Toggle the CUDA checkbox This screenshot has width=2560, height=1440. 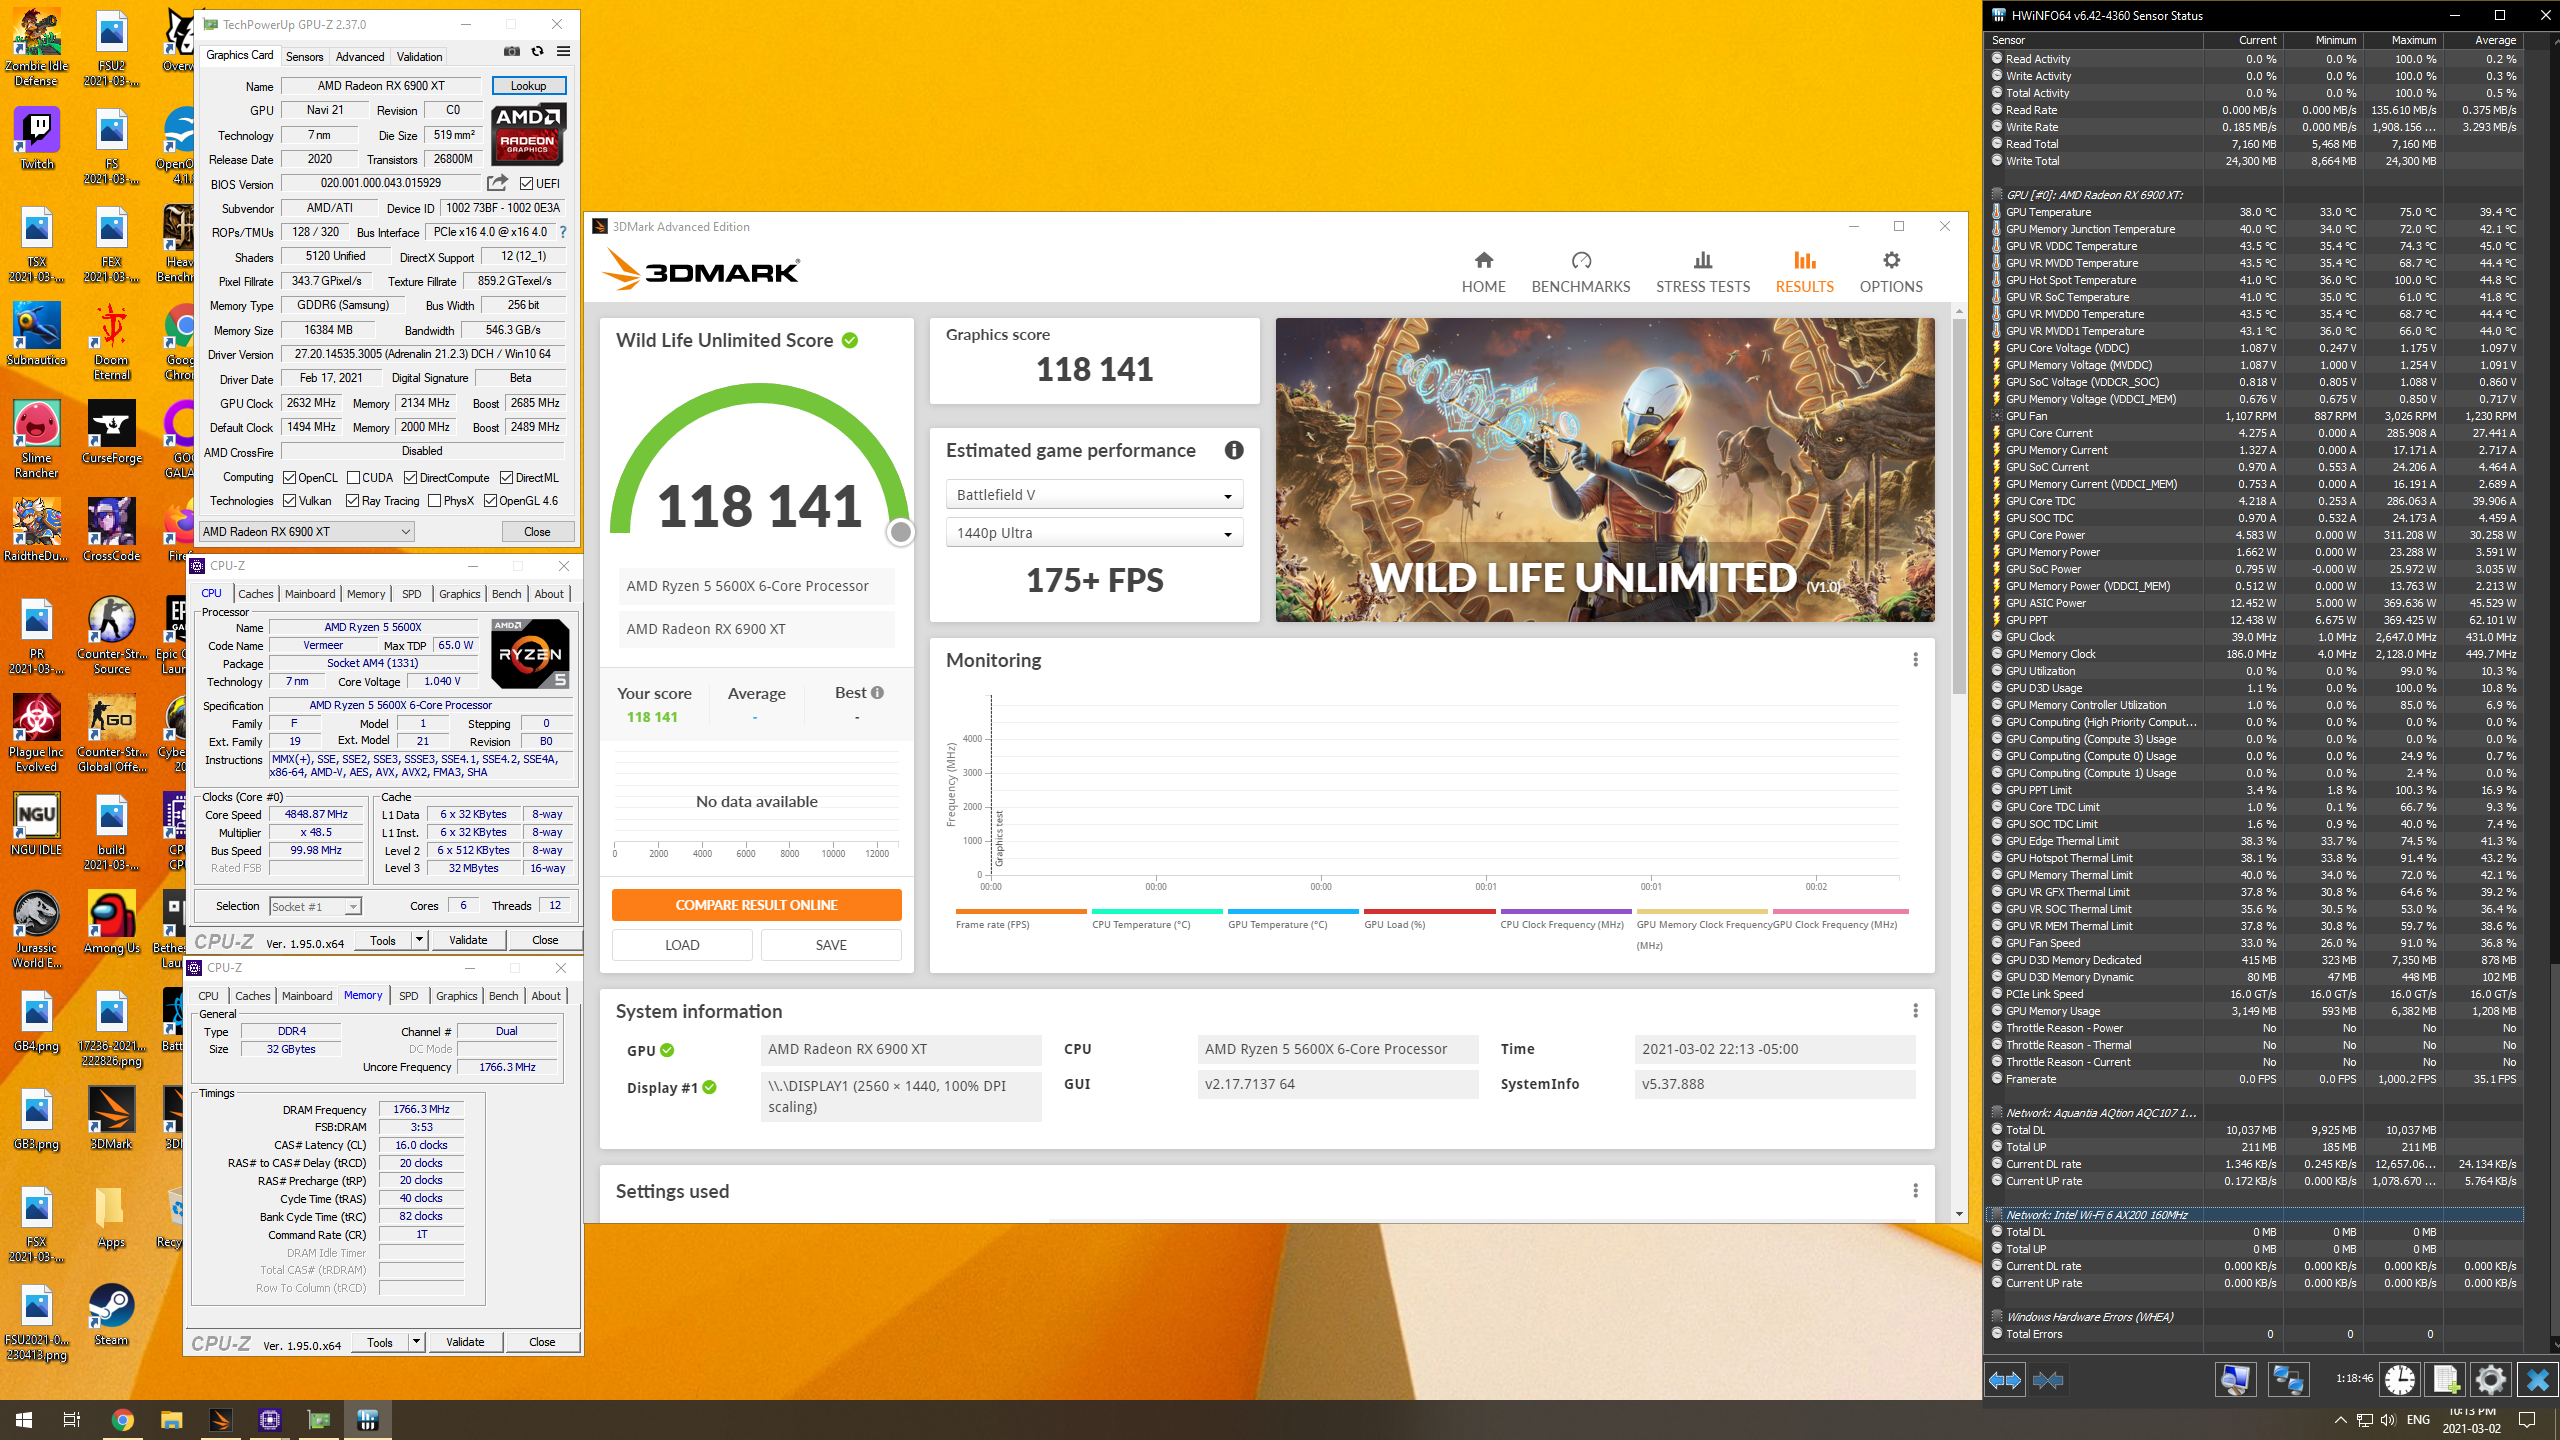tap(353, 478)
